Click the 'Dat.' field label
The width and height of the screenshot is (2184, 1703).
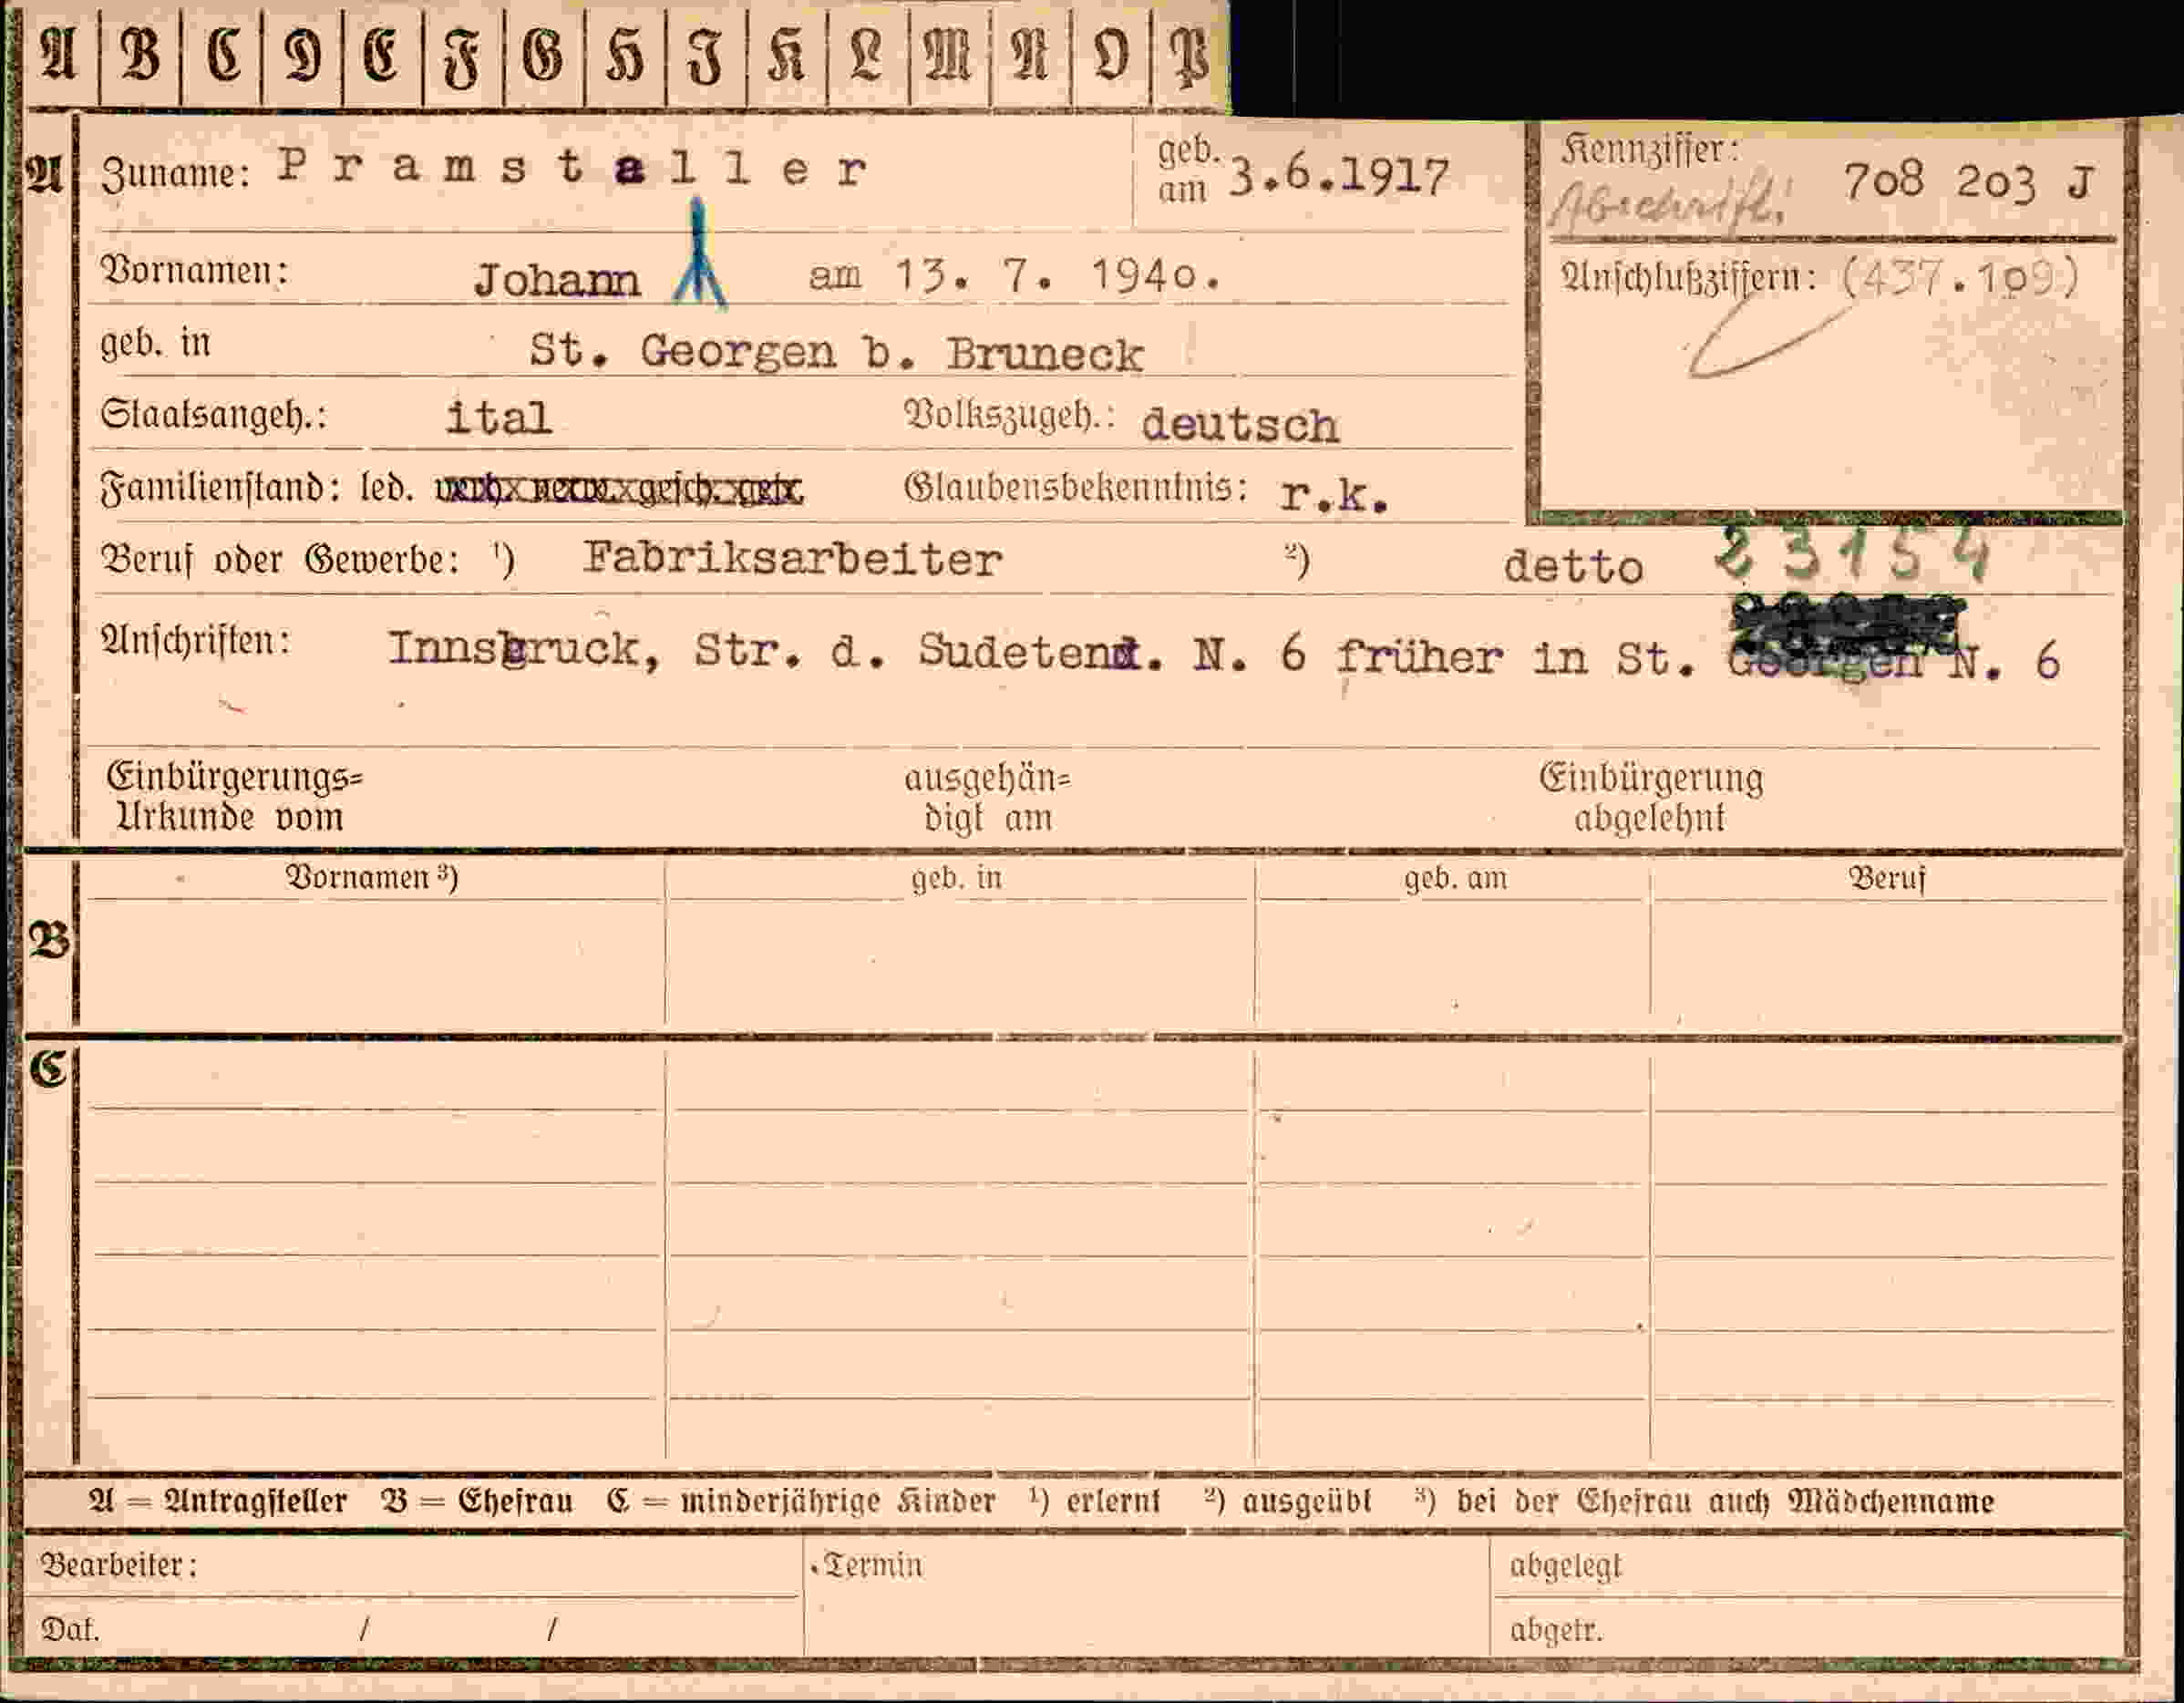(x=70, y=1630)
